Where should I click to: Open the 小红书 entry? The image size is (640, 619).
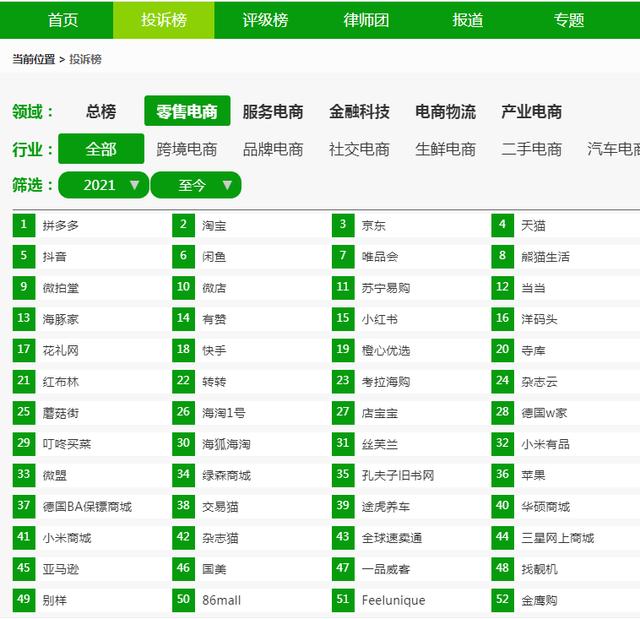tap(380, 319)
